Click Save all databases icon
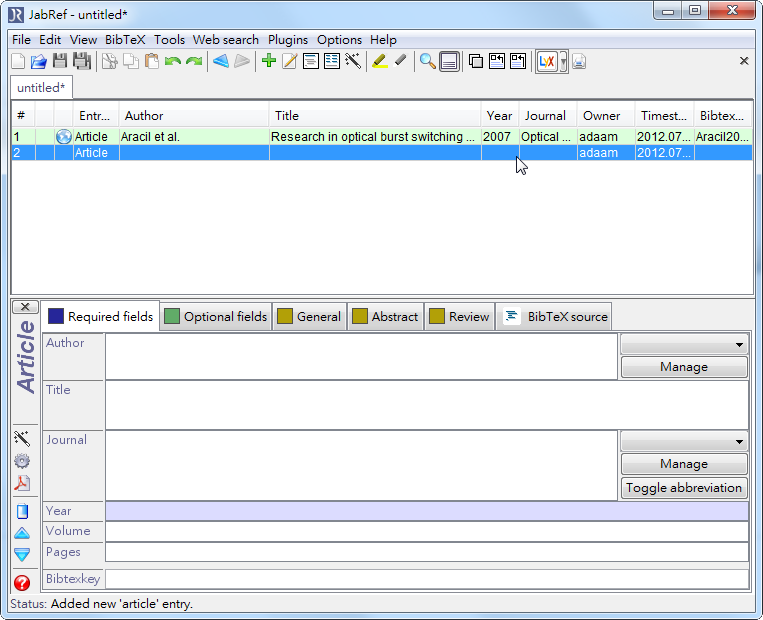The image size is (763, 620). 82,61
